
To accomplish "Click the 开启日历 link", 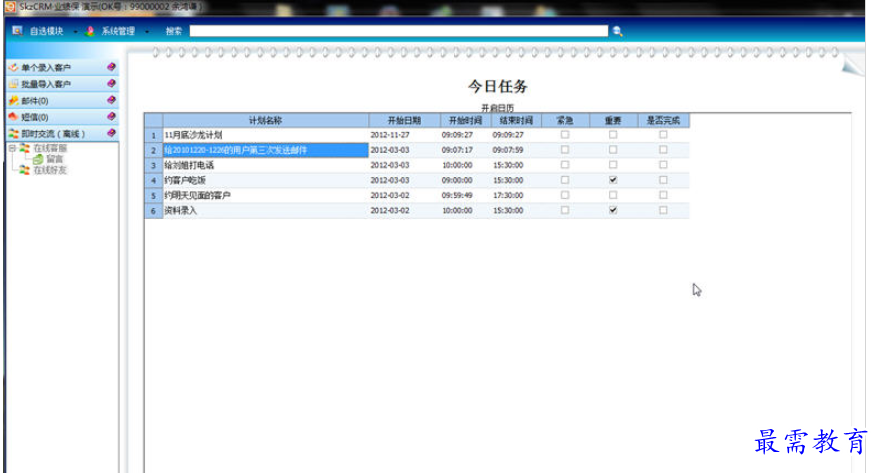I will coord(497,107).
